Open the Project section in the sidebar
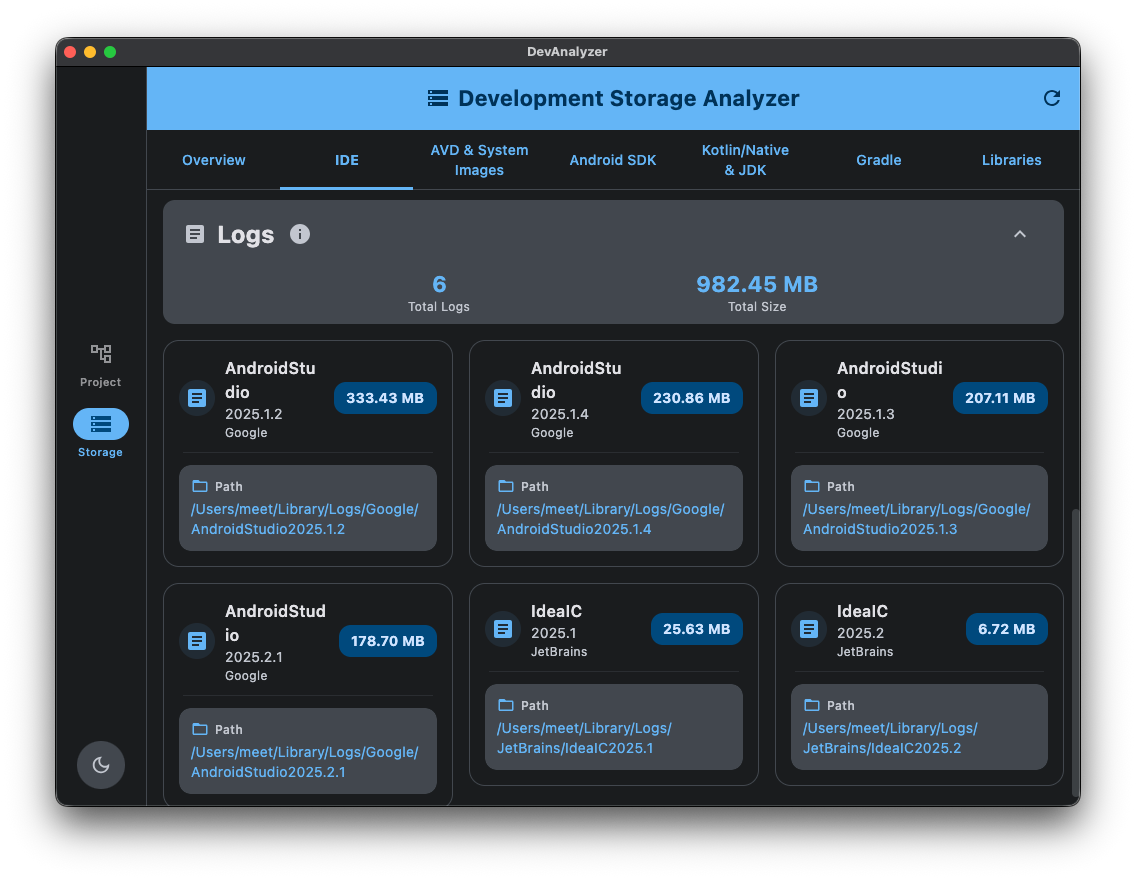Screen dimensions: 1136x880 click(100, 366)
